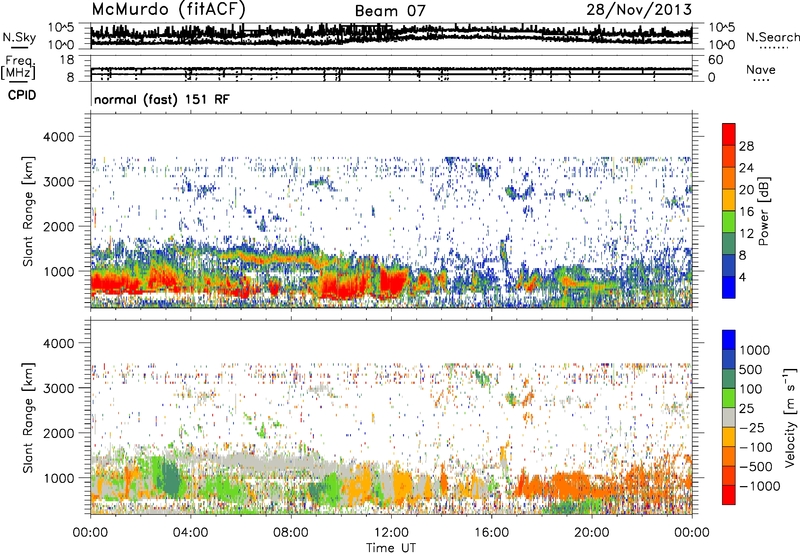Click the Time UT axis title
The height and width of the screenshot is (554, 800).
(391, 548)
